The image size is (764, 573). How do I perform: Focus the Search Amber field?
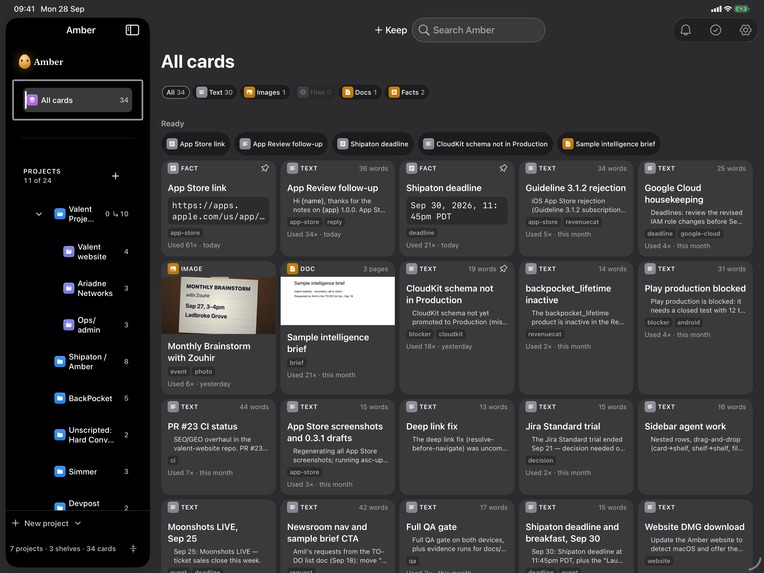(478, 30)
